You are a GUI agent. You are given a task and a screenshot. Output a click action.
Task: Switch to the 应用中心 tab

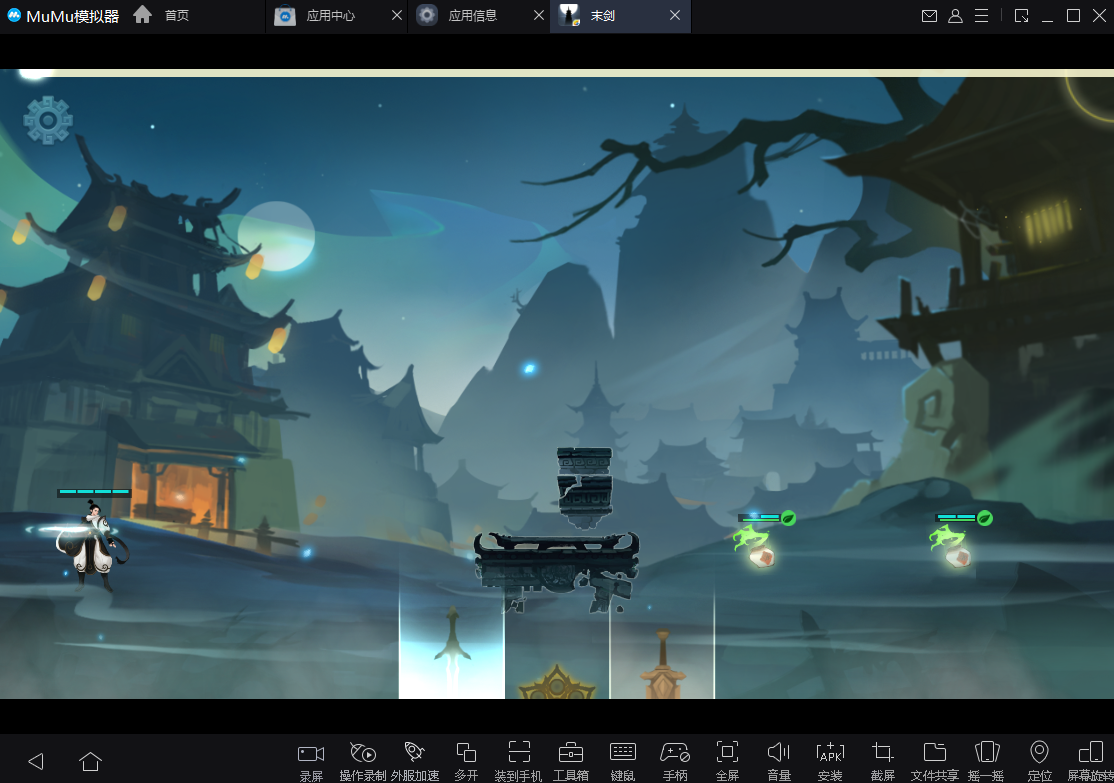pos(330,16)
